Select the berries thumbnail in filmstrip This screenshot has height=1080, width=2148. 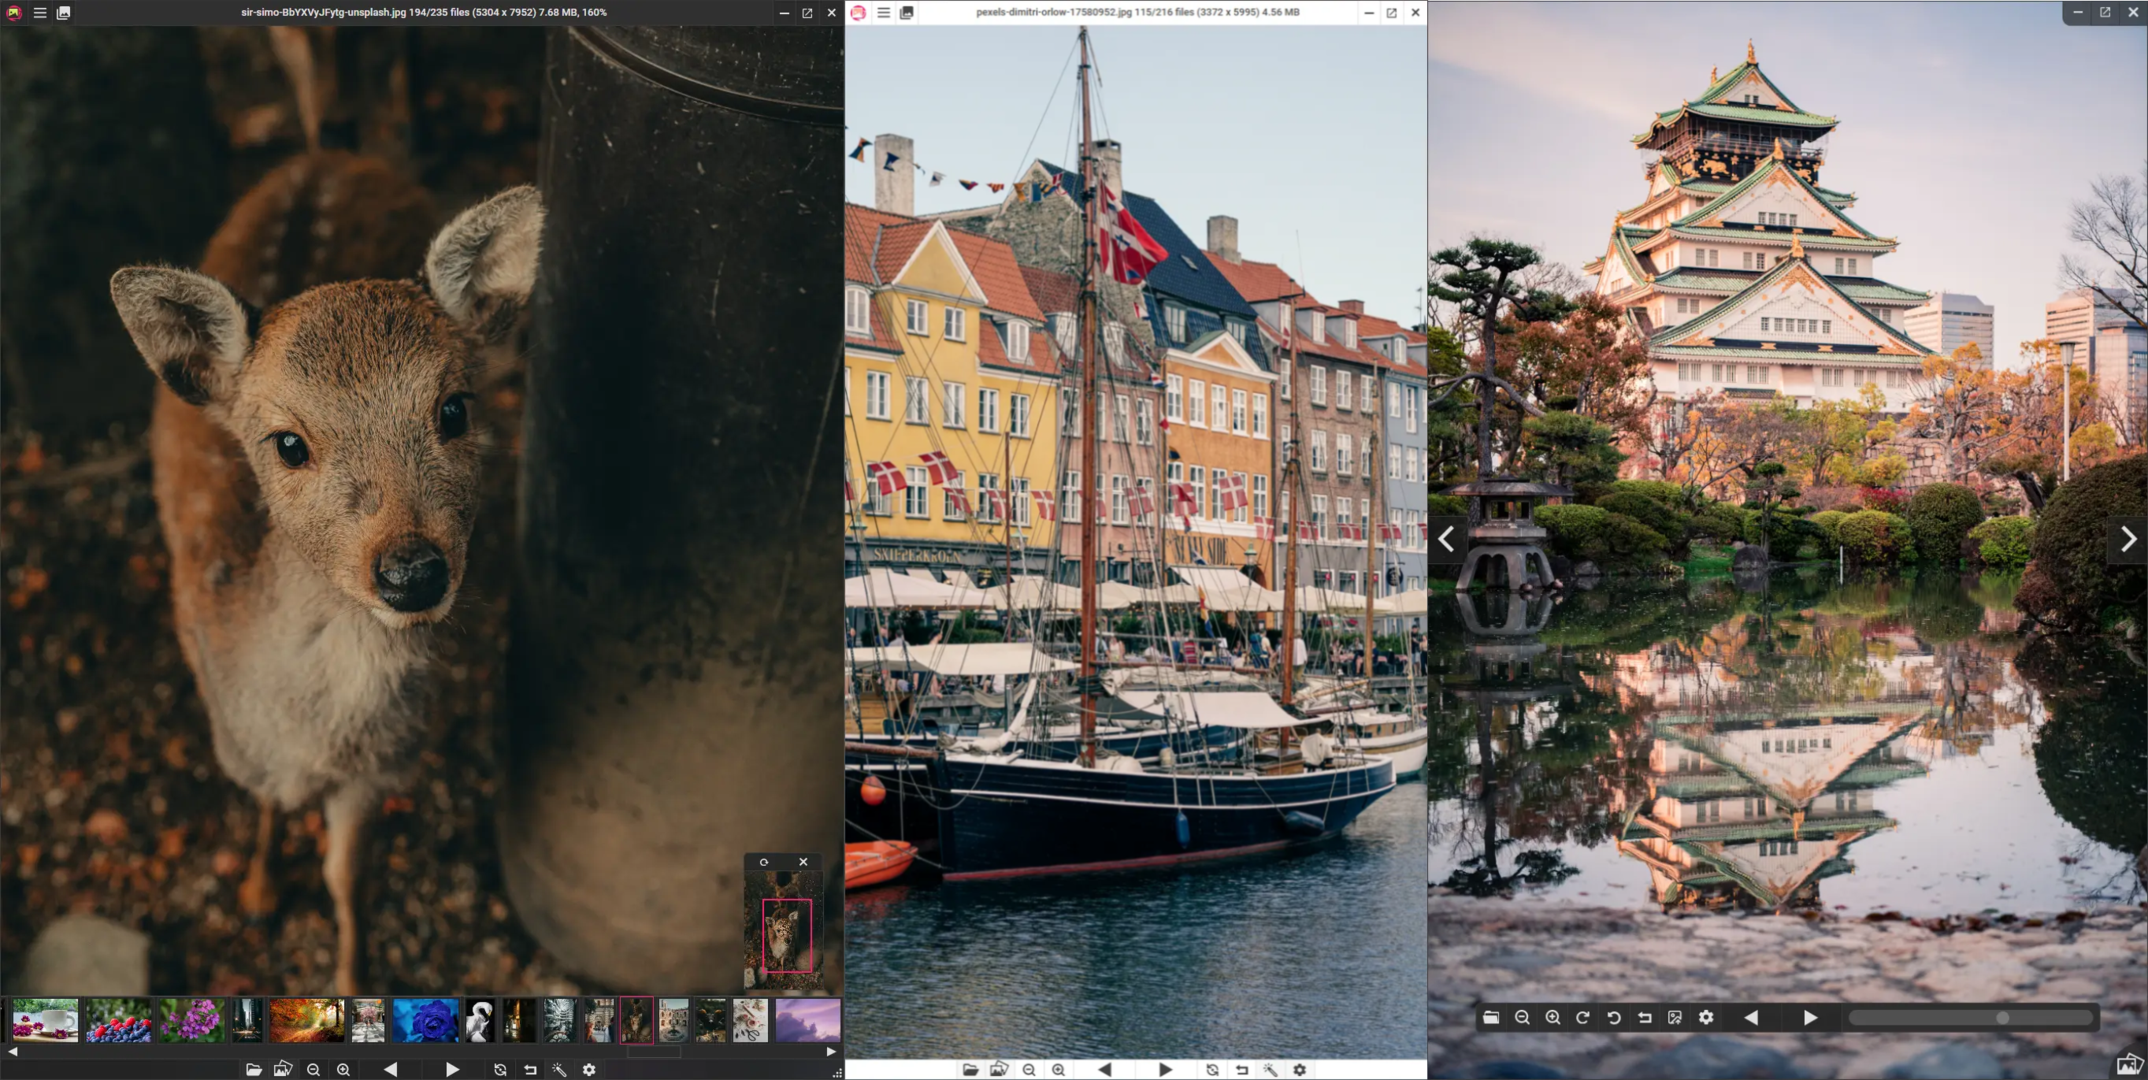pyautogui.click(x=119, y=1021)
